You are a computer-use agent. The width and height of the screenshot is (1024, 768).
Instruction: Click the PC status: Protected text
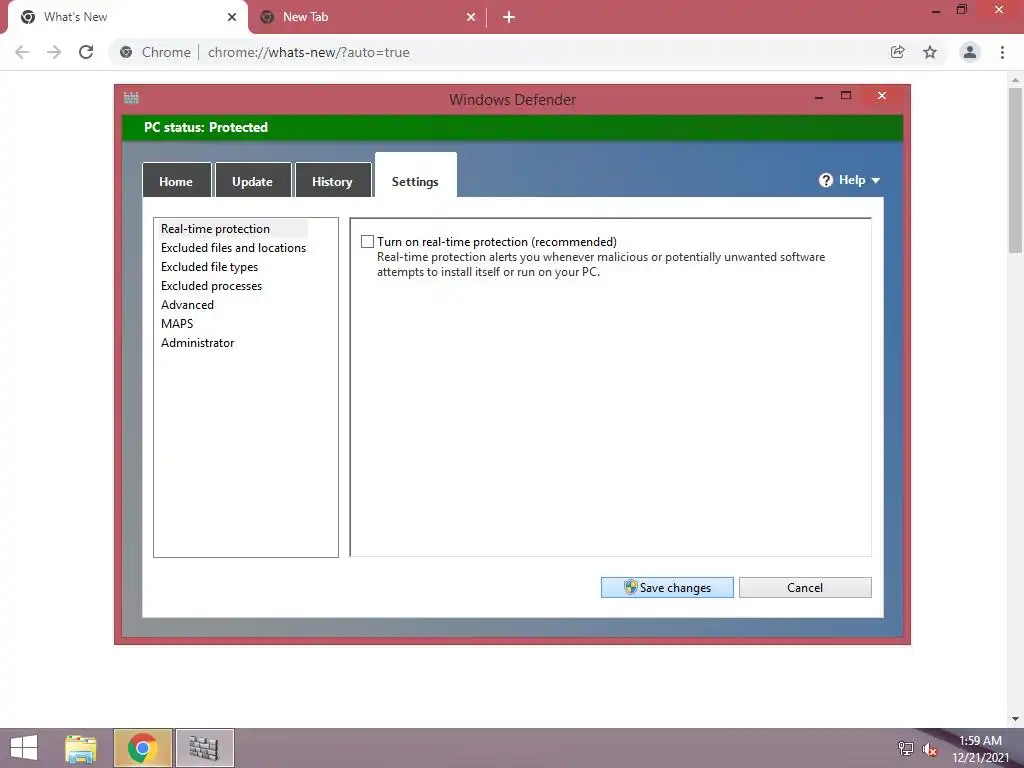coord(206,127)
